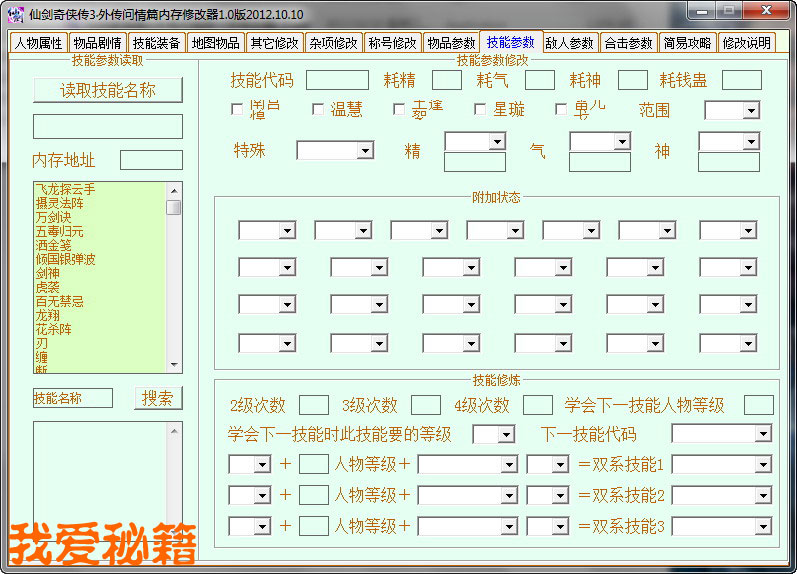797x574 pixels.
Task: Click the 耗钱蛊 input field
Action: coord(741,81)
